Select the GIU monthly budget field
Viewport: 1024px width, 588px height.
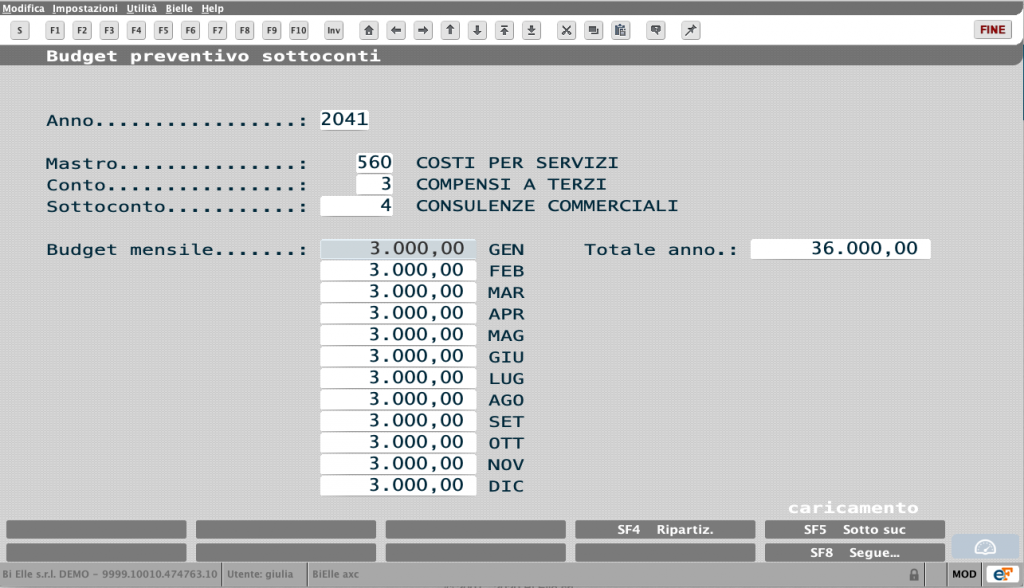[398, 357]
